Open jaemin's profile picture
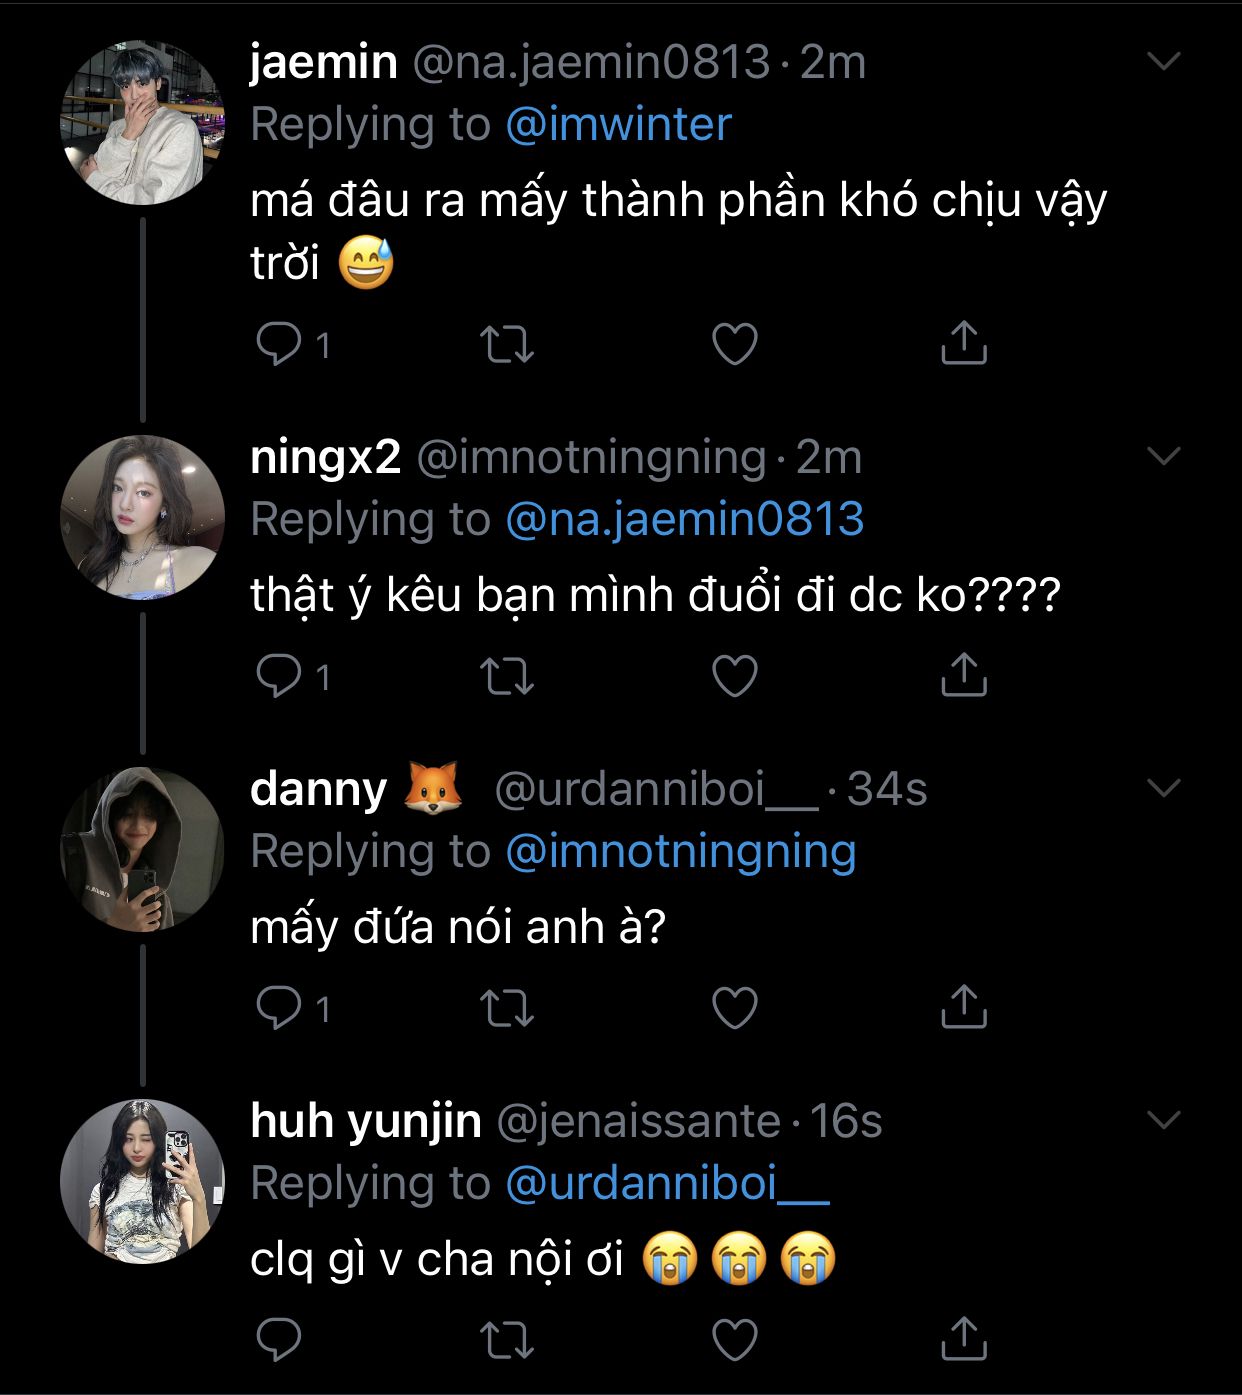Screen dimensions: 1242x1395 click(142, 123)
